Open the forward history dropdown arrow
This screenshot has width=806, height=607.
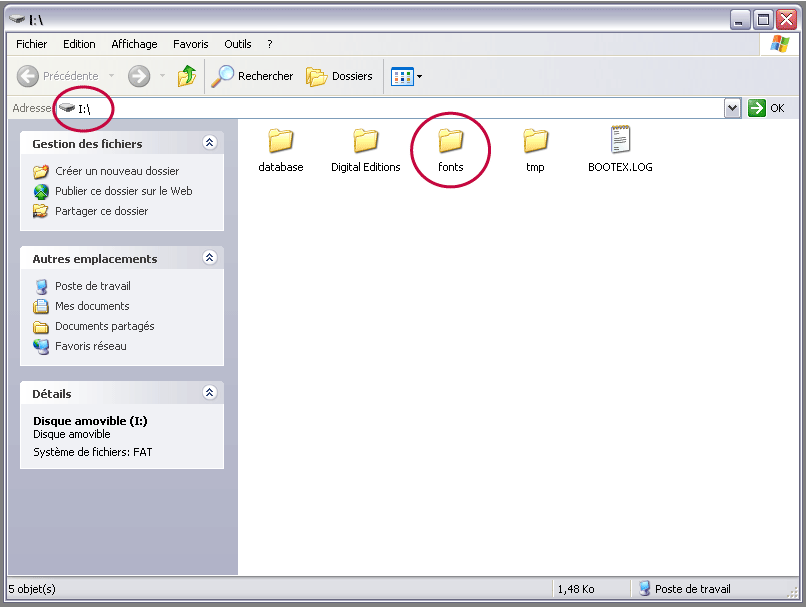(x=162, y=76)
